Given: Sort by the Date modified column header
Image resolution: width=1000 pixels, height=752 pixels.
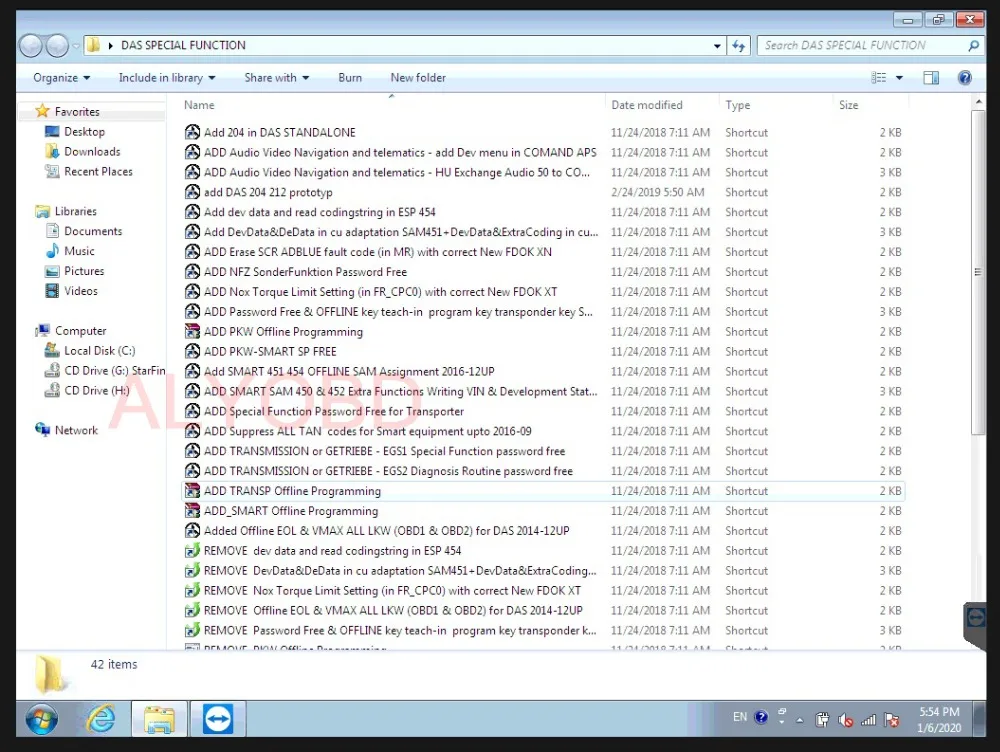Looking at the screenshot, I should (647, 105).
